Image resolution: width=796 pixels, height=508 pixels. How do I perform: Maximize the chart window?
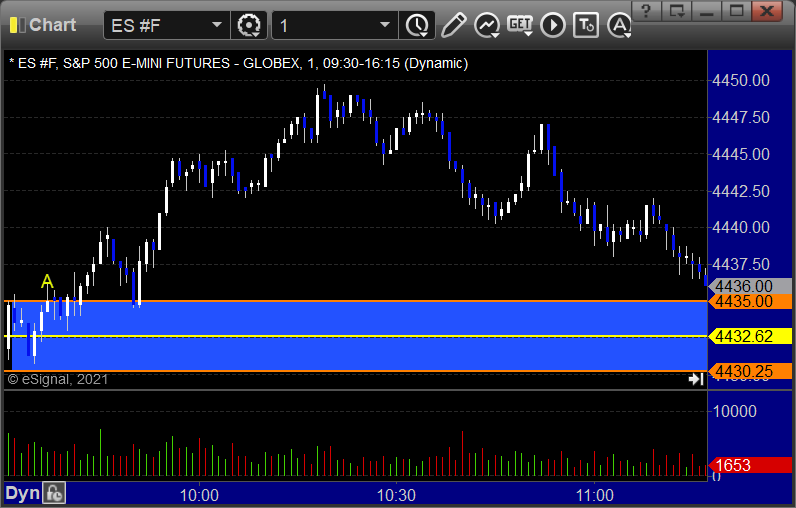(x=737, y=11)
